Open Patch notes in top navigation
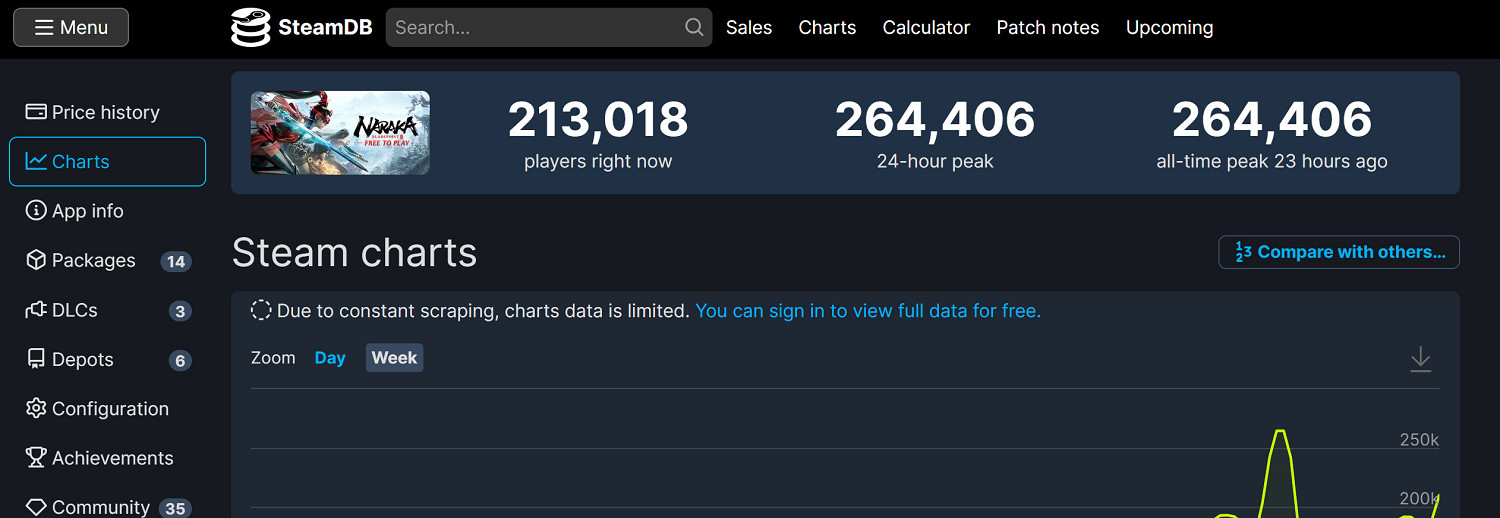Screen dimensions: 1500x518 click(1048, 28)
